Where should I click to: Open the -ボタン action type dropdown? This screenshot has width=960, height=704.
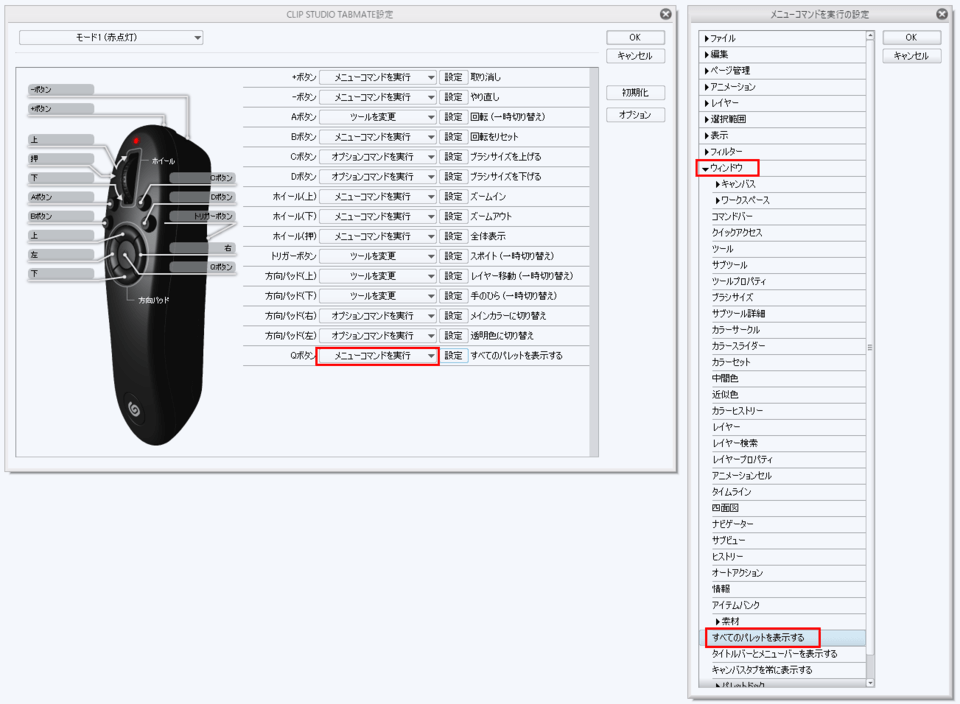click(378, 97)
